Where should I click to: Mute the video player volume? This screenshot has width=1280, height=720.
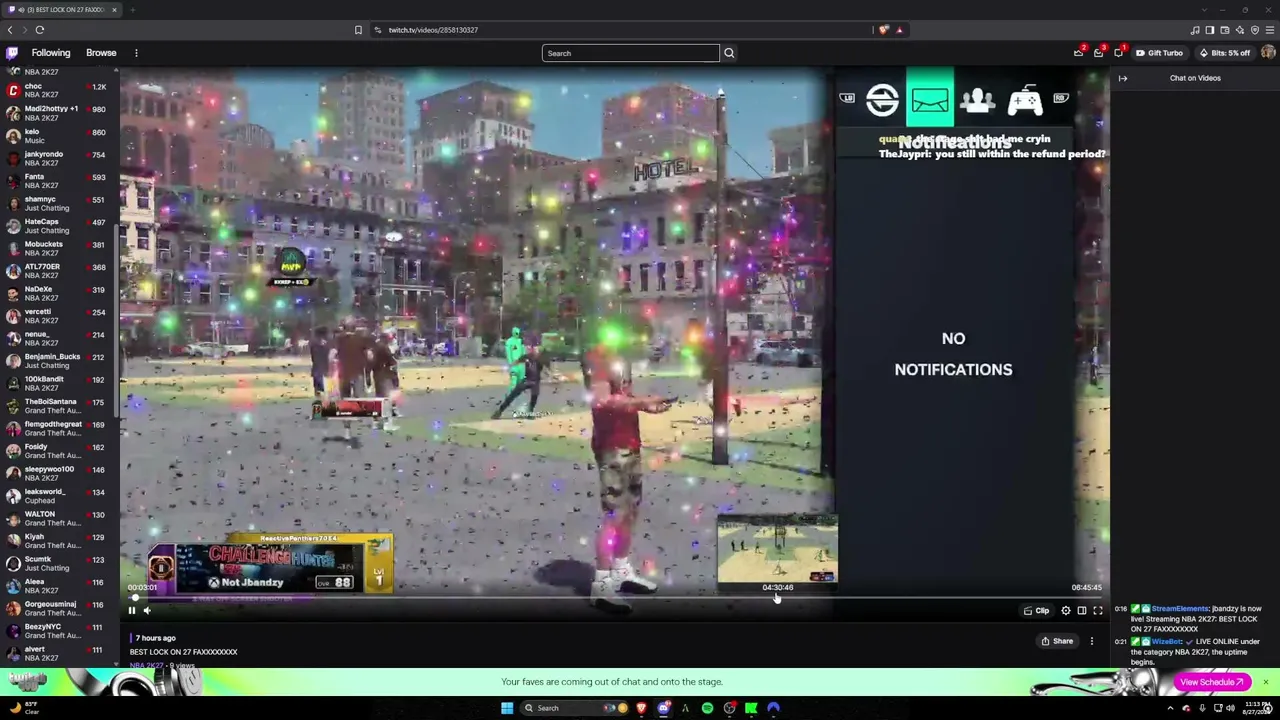[x=147, y=610]
